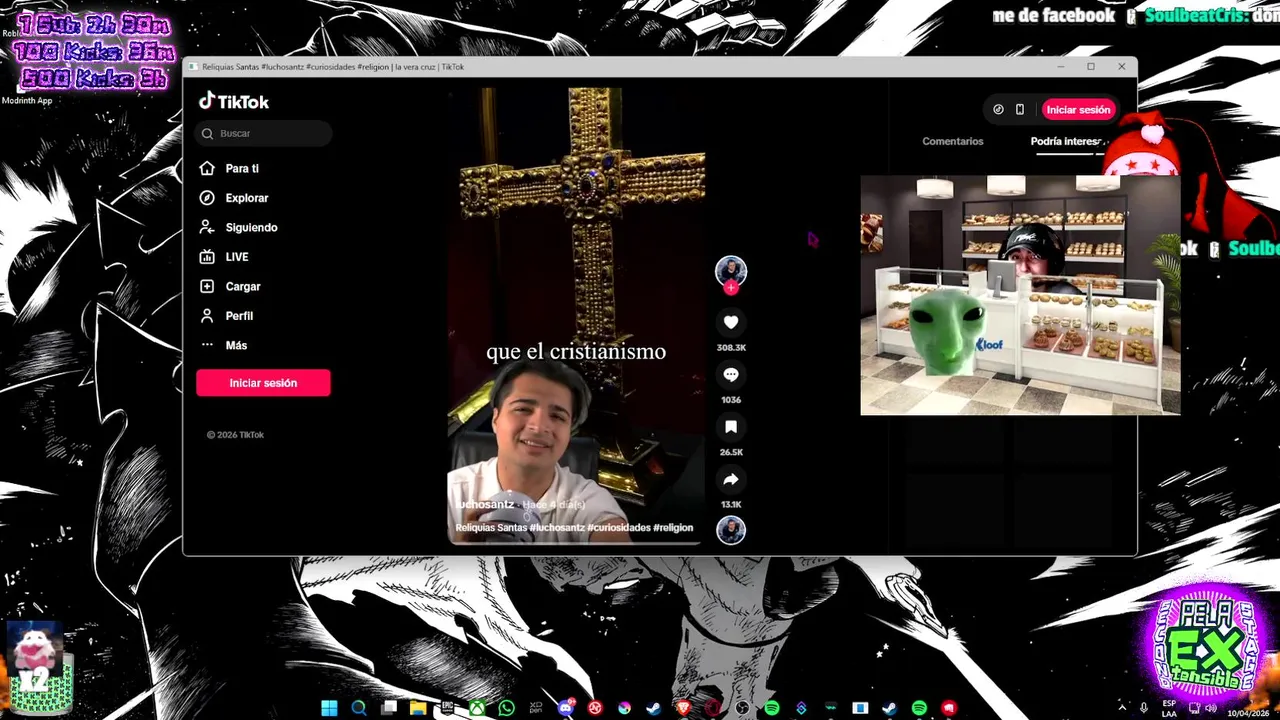
Task: Open the Siguiendo section
Action: click(251, 227)
